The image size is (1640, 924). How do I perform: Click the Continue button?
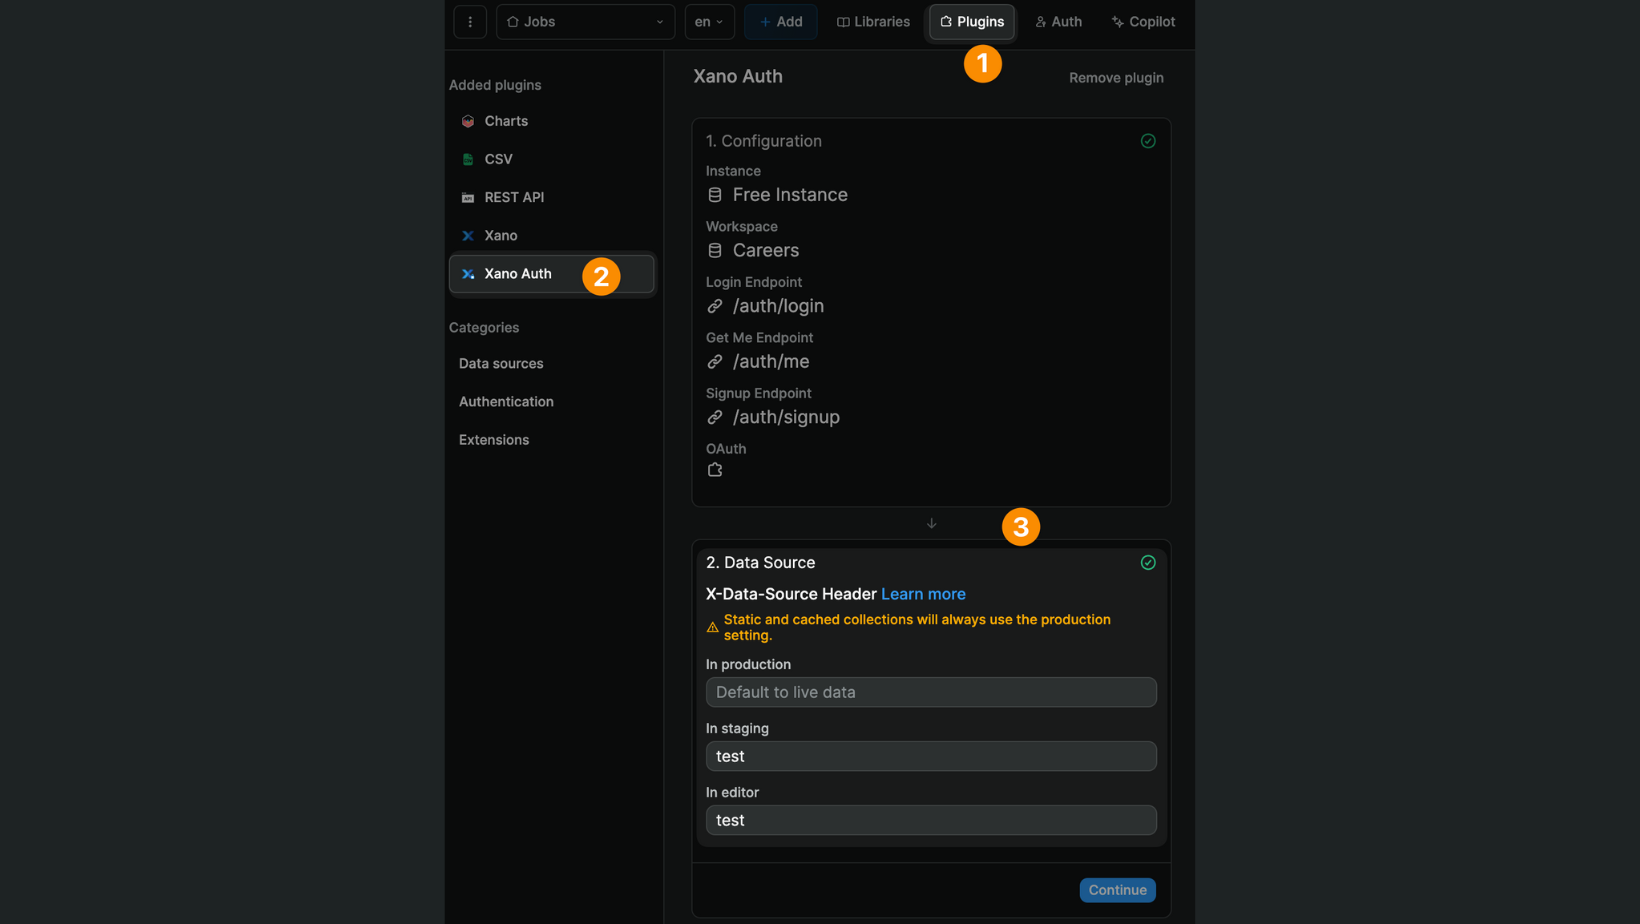click(1117, 889)
